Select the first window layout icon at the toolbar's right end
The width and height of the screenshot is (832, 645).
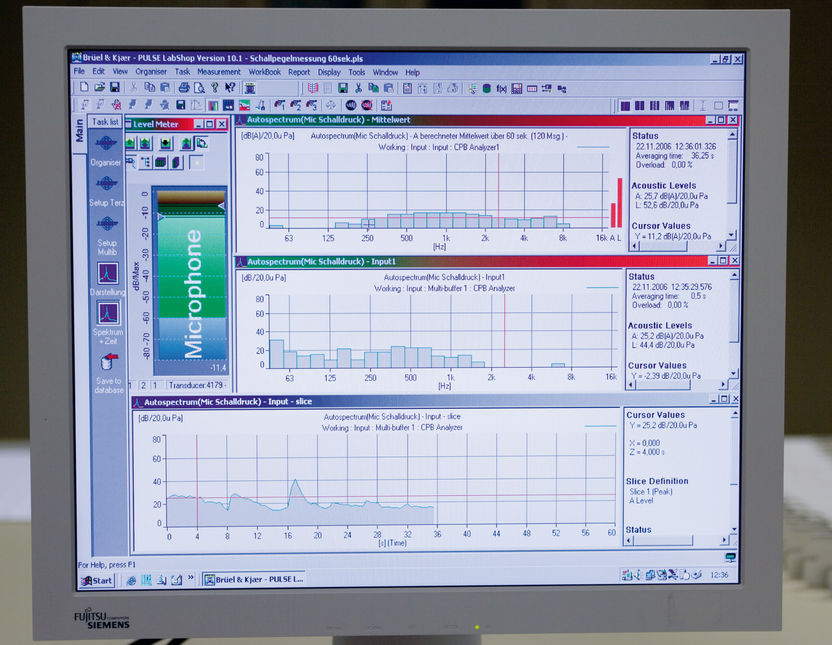[626, 106]
